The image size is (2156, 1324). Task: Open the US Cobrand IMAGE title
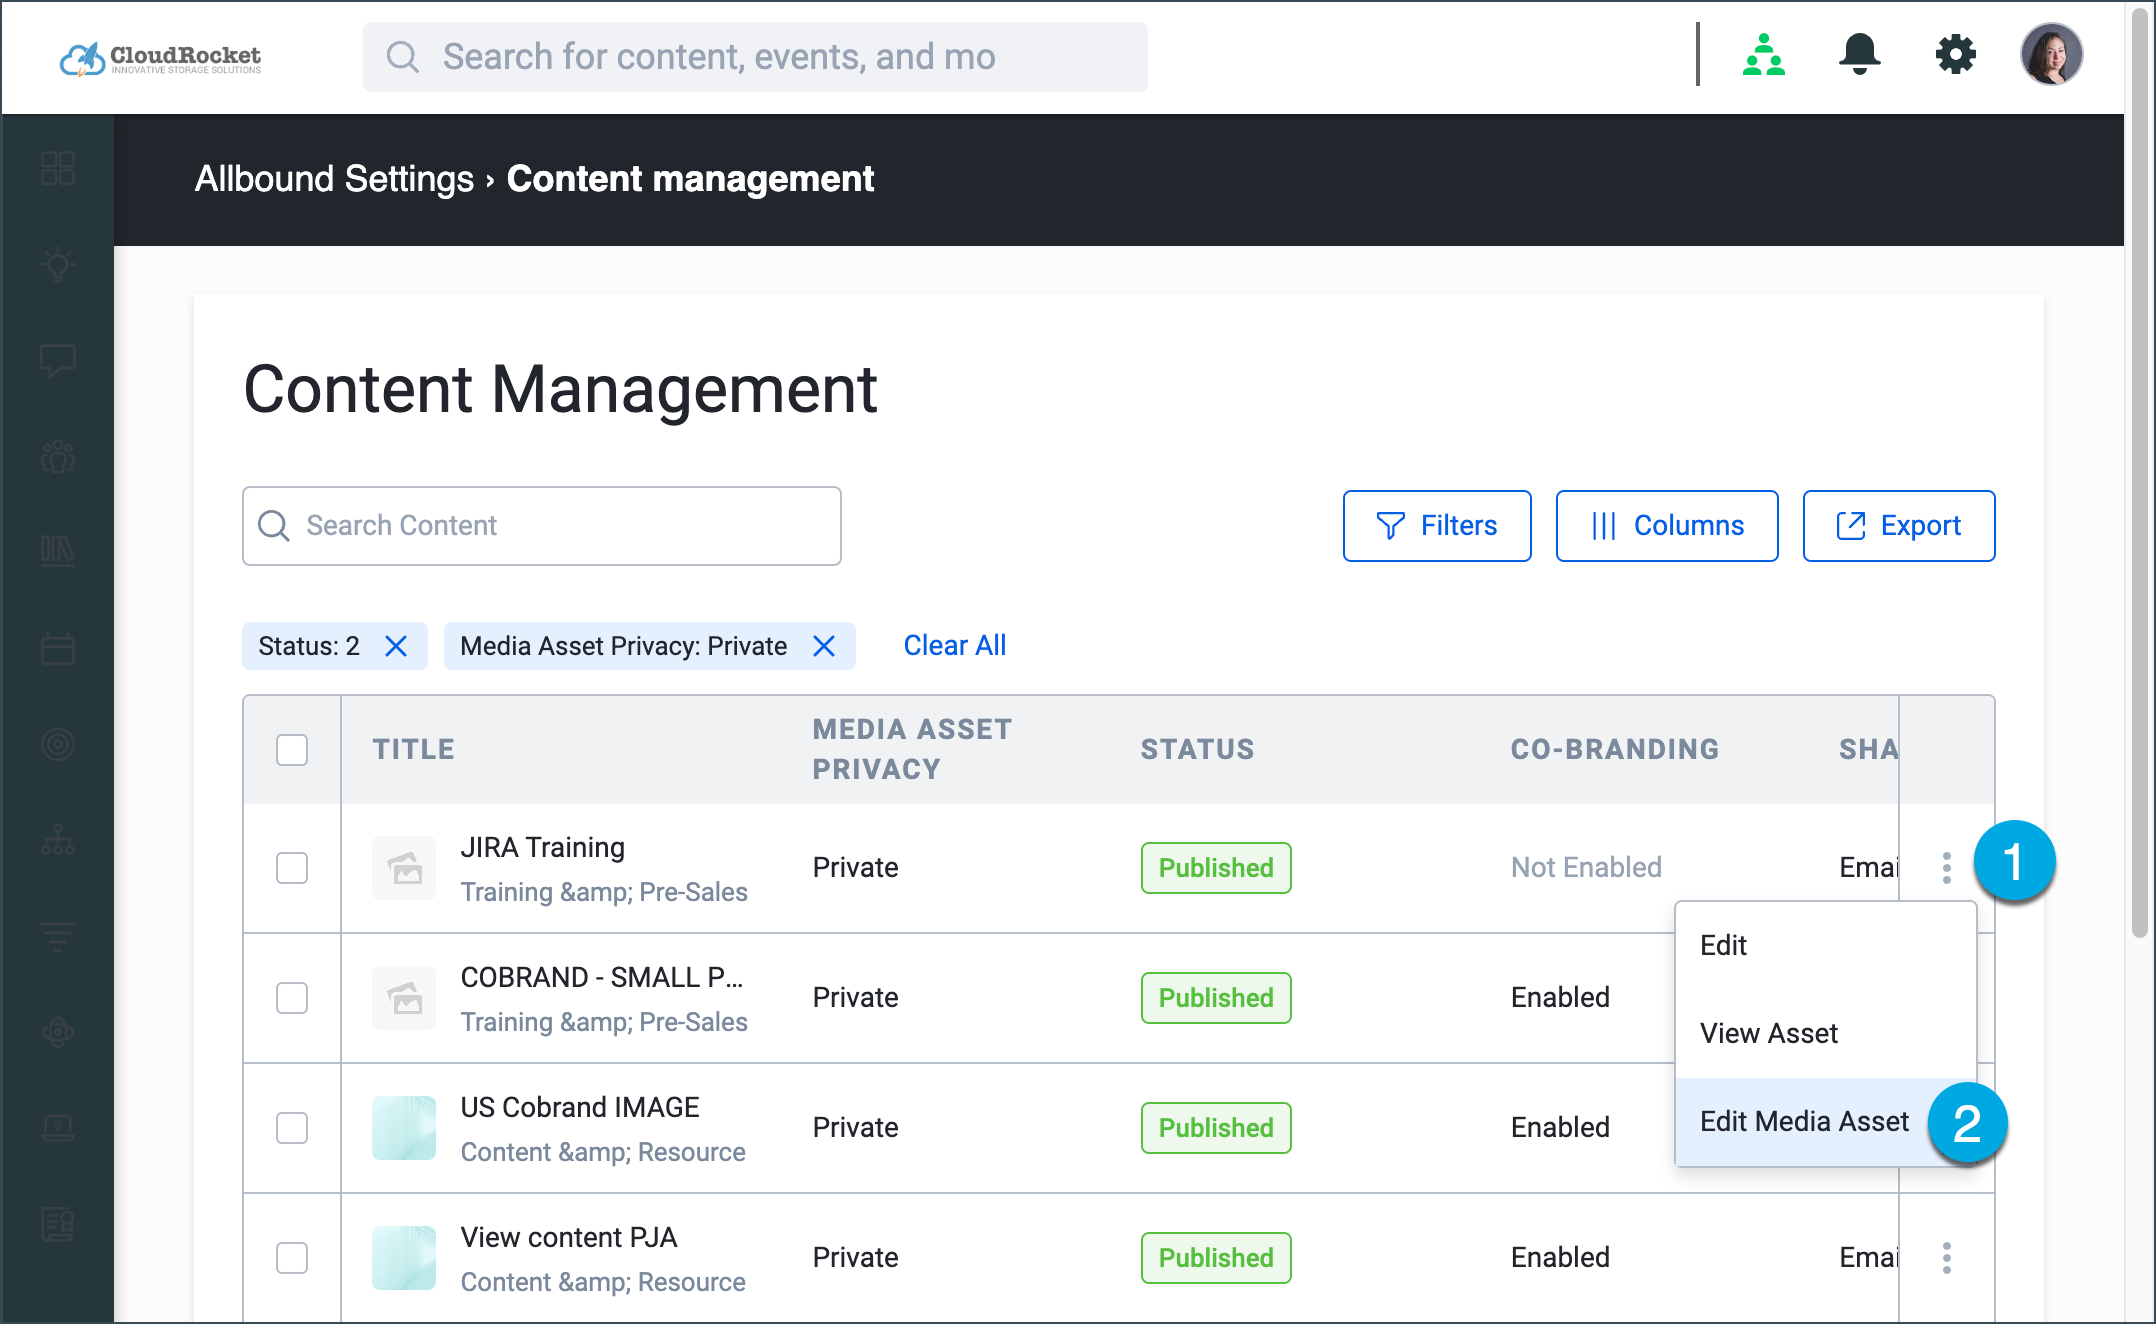(580, 1108)
